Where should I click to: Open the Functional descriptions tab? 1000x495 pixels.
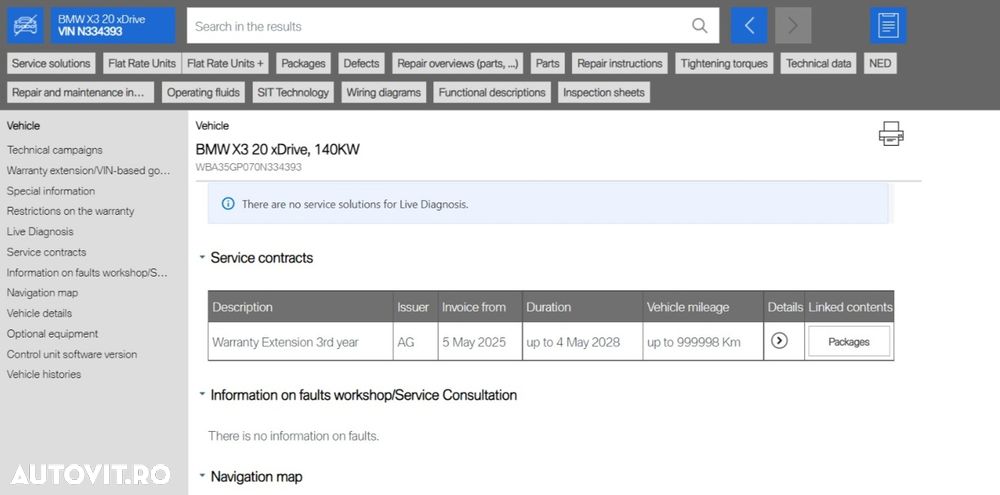click(492, 92)
